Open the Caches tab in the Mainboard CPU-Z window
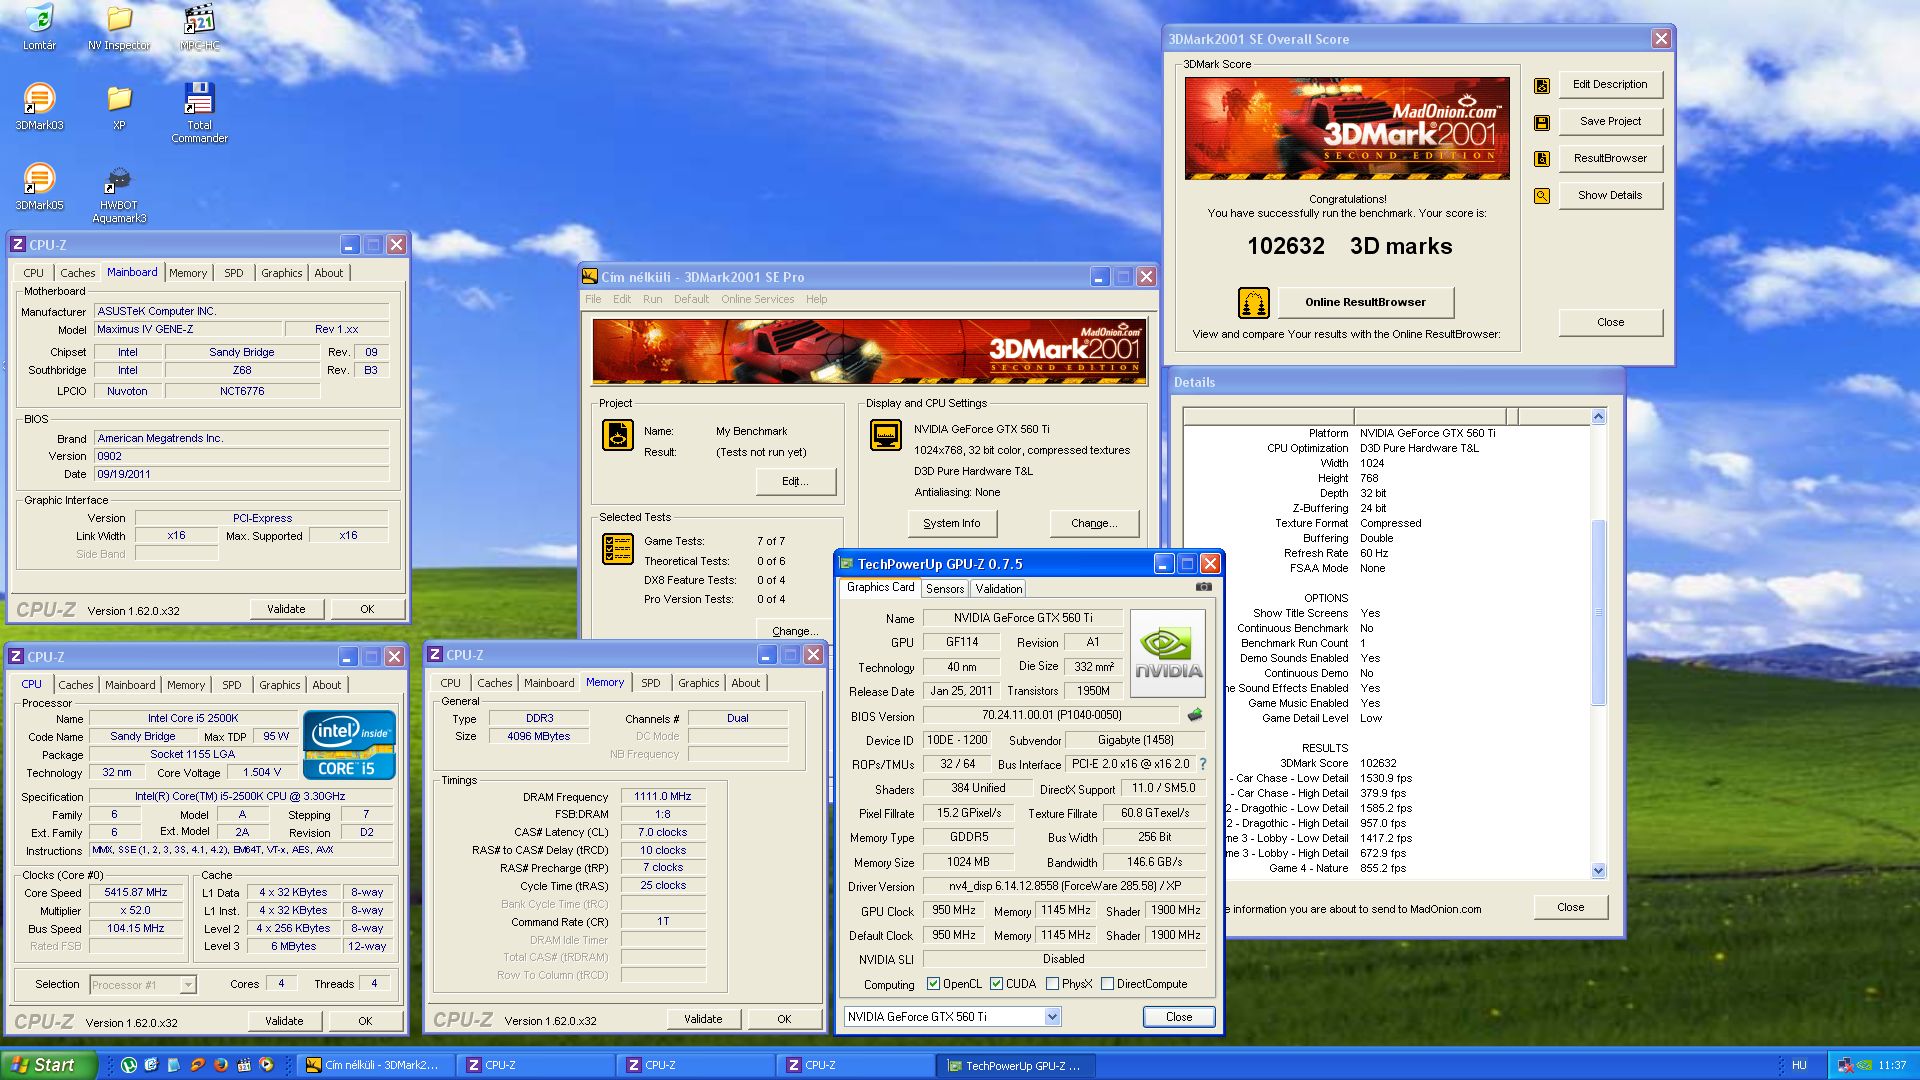The height and width of the screenshot is (1080, 1920). pyautogui.click(x=77, y=273)
